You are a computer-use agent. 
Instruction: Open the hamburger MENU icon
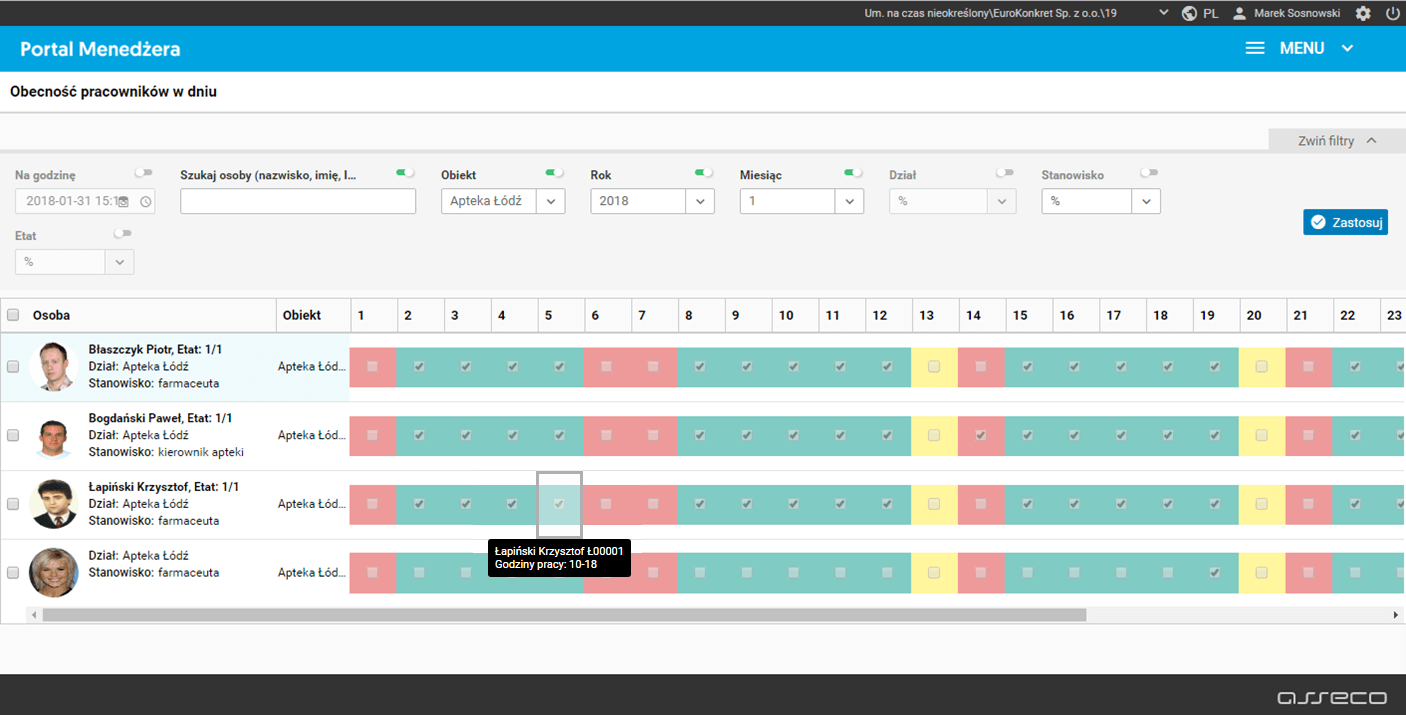pyautogui.click(x=1255, y=48)
